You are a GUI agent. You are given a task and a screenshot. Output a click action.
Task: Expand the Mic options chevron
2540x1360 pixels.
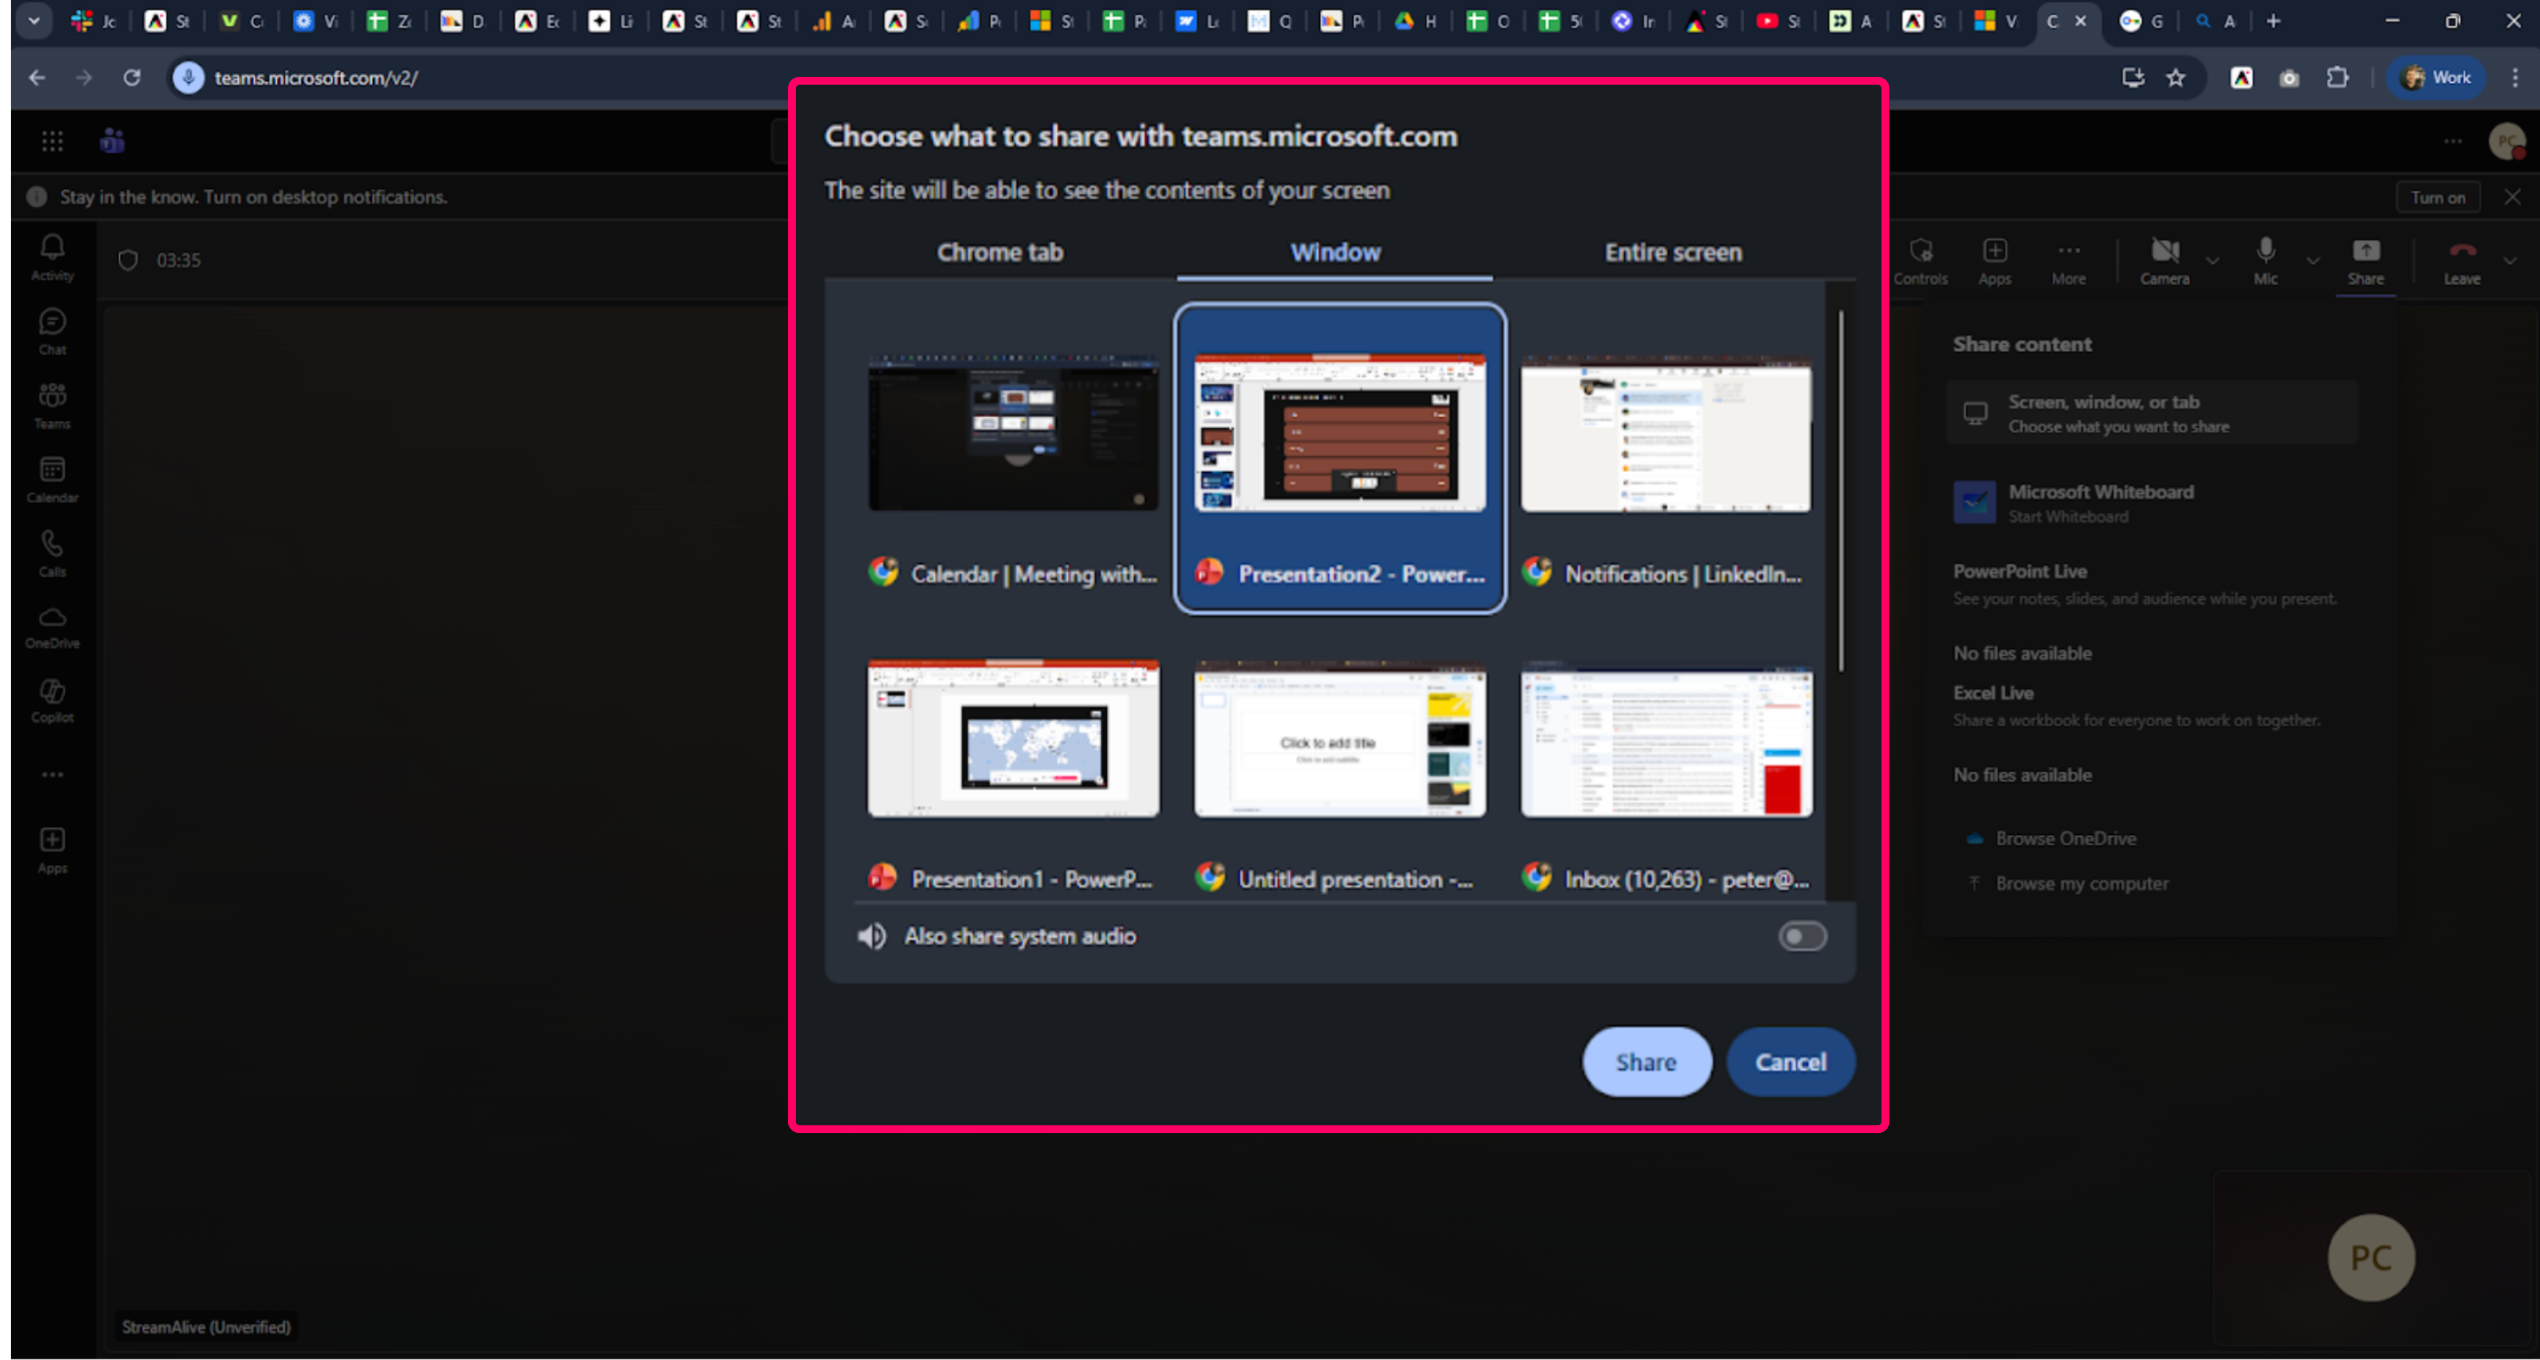click(x=2312, y=261)
